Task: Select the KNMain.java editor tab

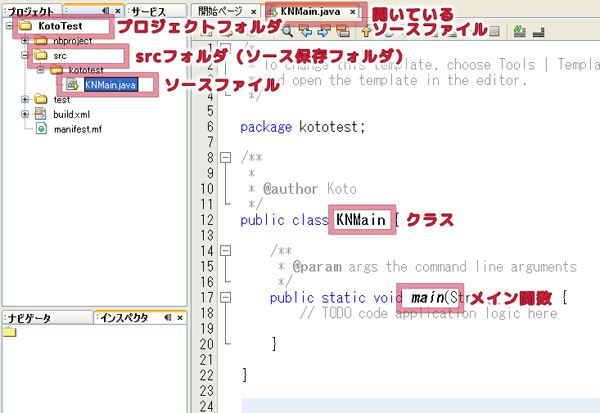Action: (310, 11)
